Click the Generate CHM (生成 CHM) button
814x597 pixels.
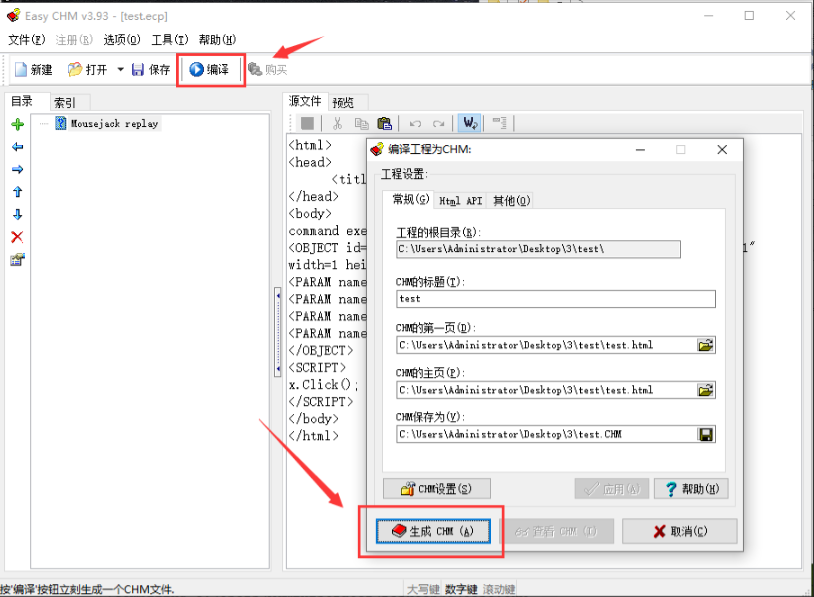click(433, 531)
